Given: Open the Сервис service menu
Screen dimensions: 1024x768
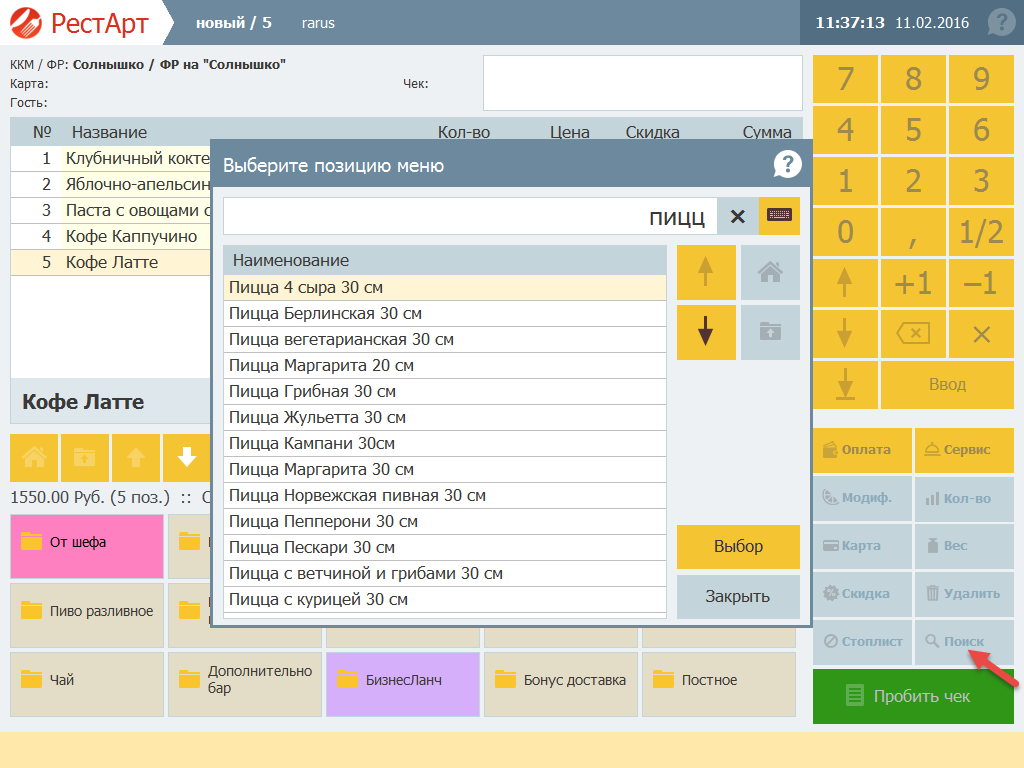Looking at the screenshot, I should point(963,450).
